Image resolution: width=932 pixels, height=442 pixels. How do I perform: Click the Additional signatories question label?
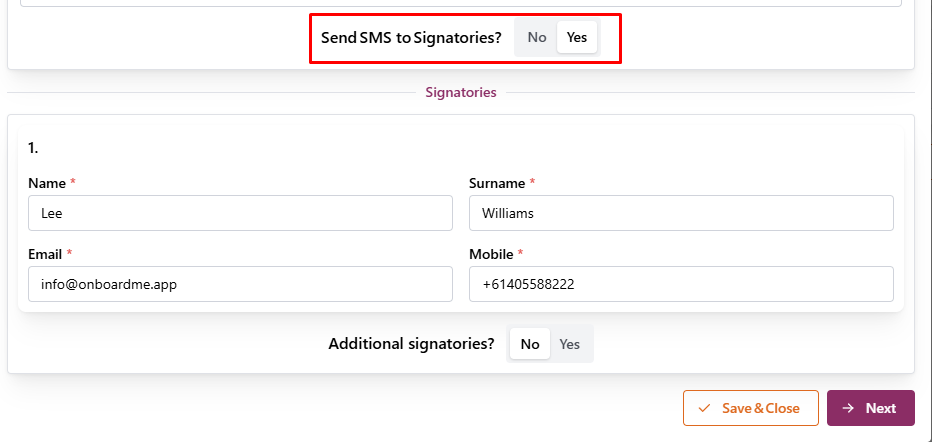(x=411, y=344)
